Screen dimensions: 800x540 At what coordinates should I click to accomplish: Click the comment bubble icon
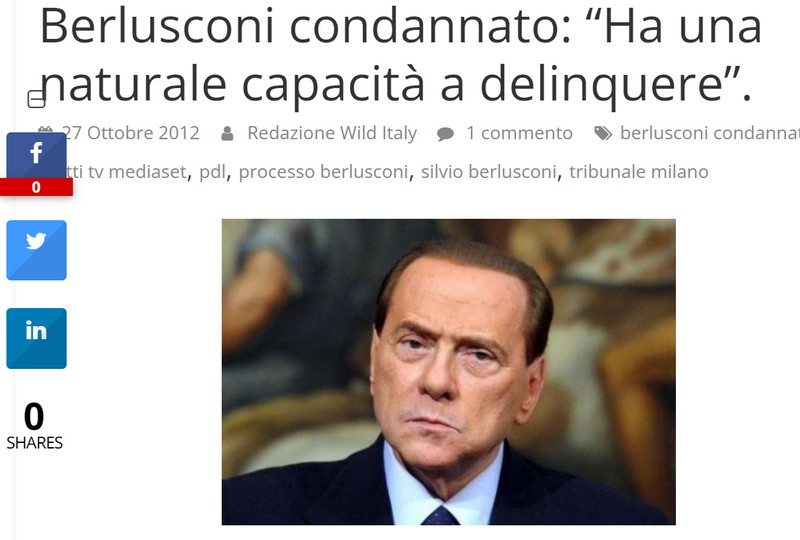tap(445, 134)
